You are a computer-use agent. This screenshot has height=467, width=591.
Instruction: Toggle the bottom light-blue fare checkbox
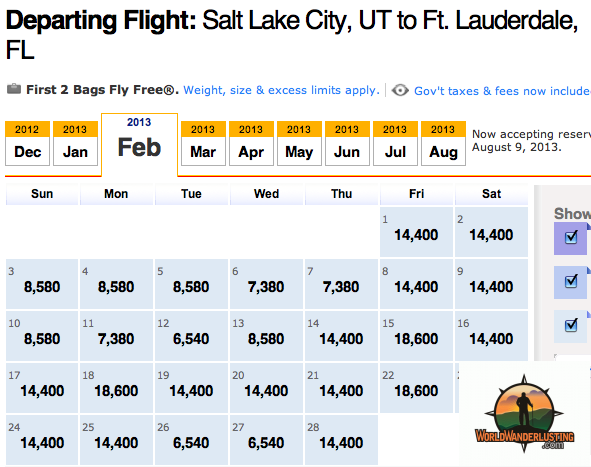(x=571, y=325)
